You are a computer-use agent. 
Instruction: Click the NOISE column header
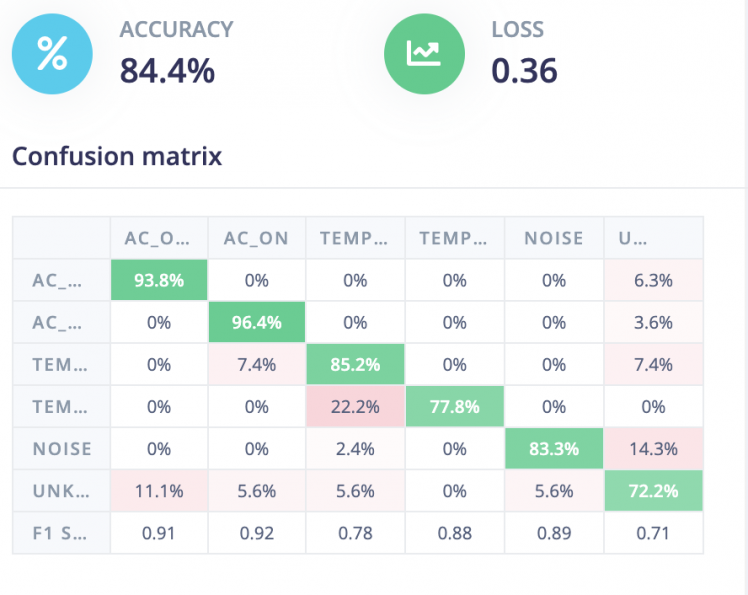point(554,238)
